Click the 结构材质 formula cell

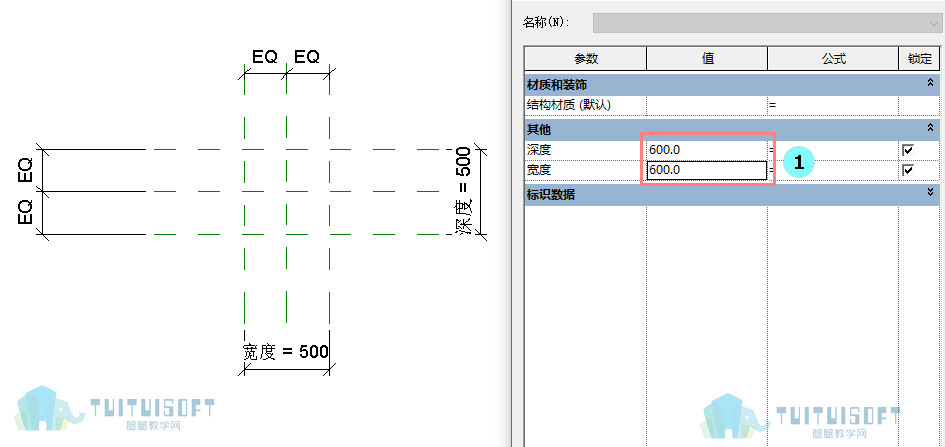point(832,105)
